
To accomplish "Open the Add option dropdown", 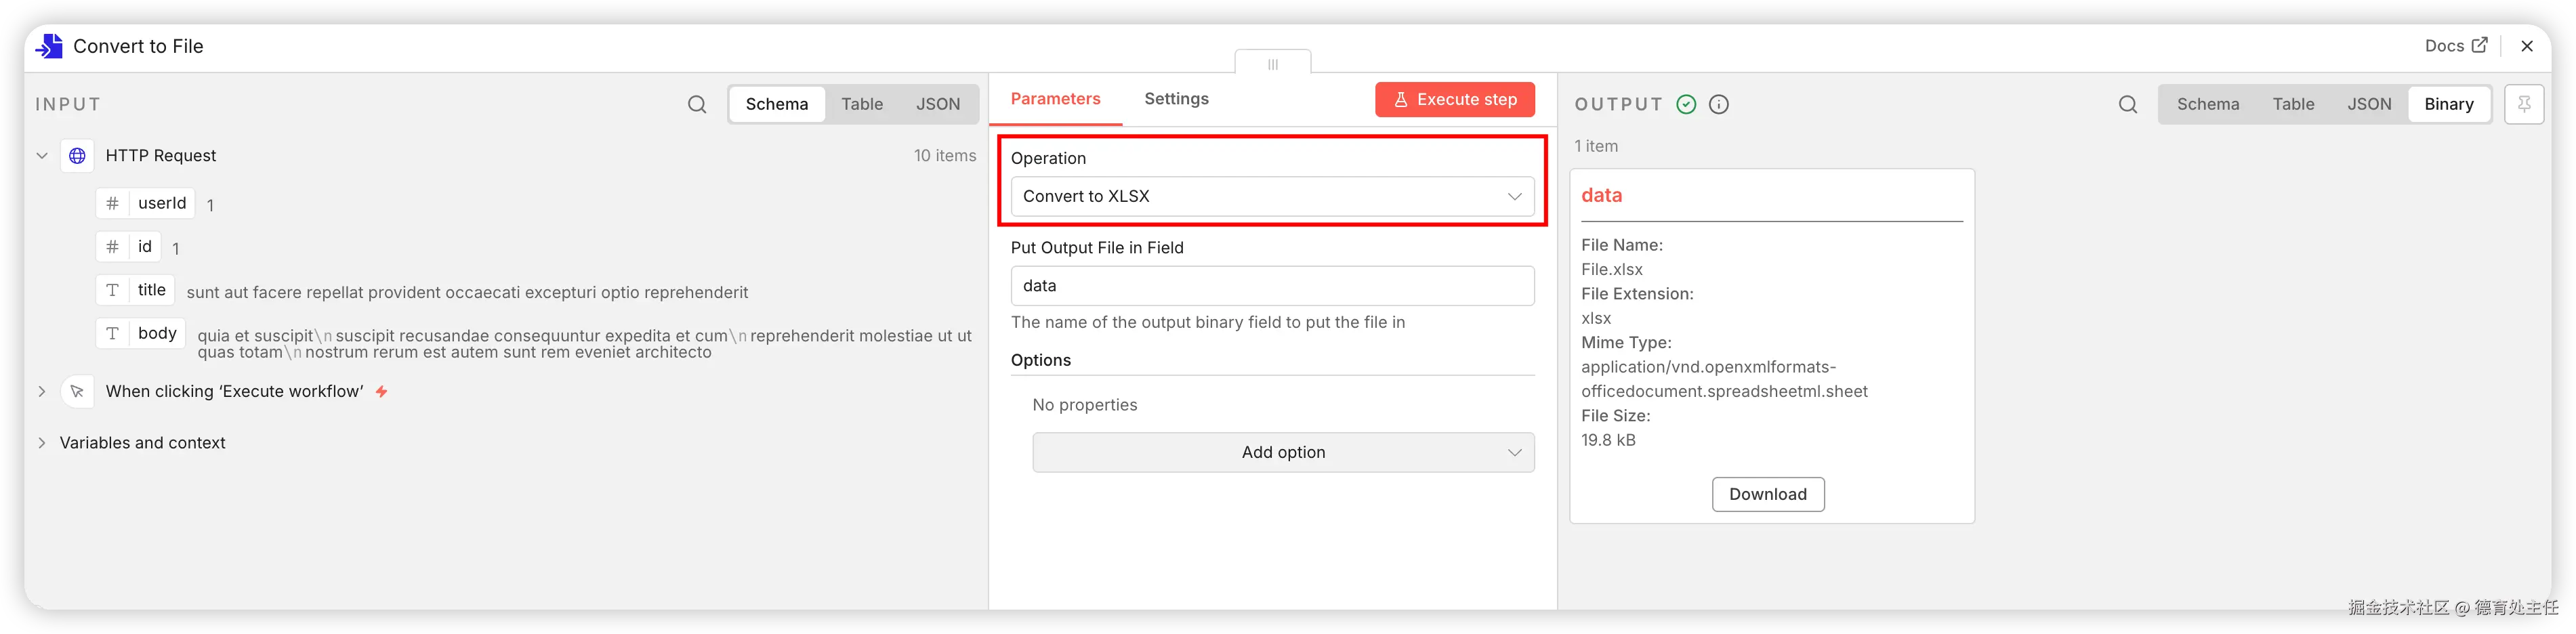I will [1283, 452].
